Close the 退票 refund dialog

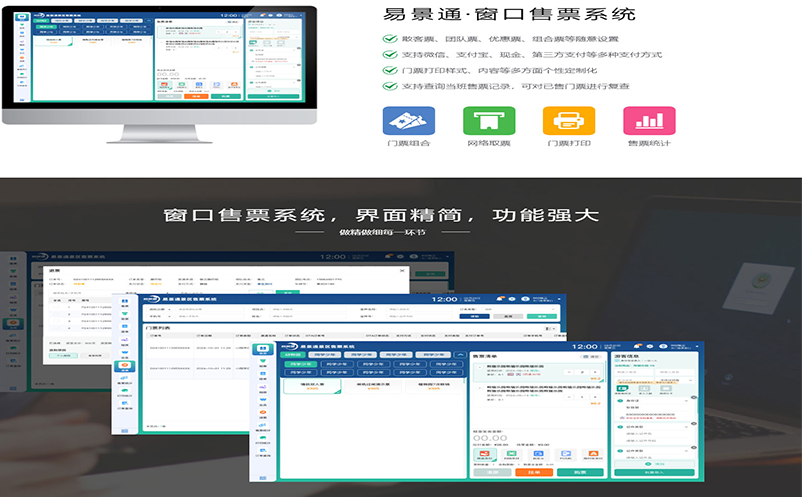[x=402, y=270]
